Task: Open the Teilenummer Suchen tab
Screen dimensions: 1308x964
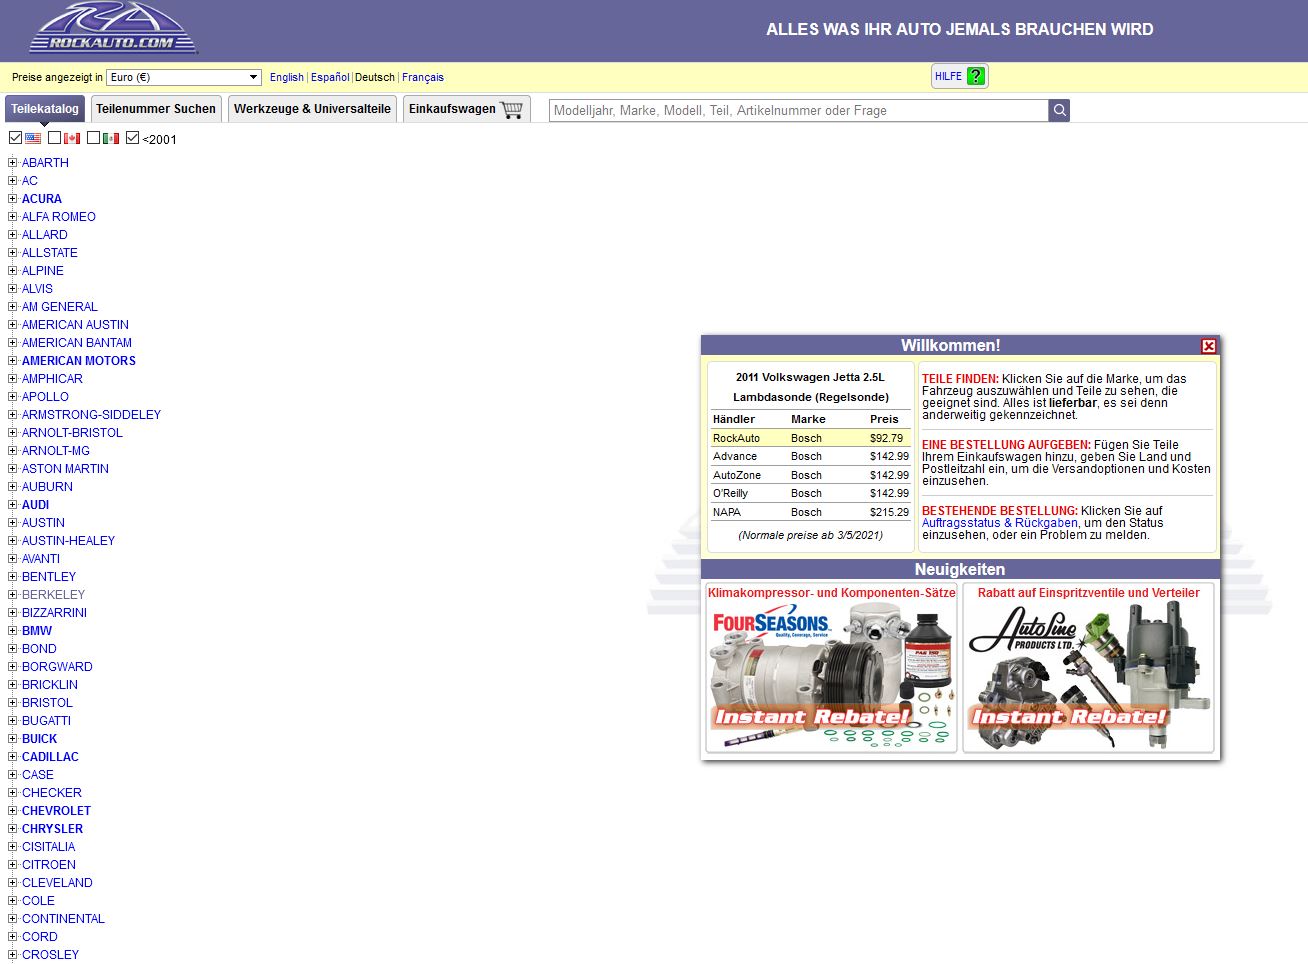Action: [156, 109]
